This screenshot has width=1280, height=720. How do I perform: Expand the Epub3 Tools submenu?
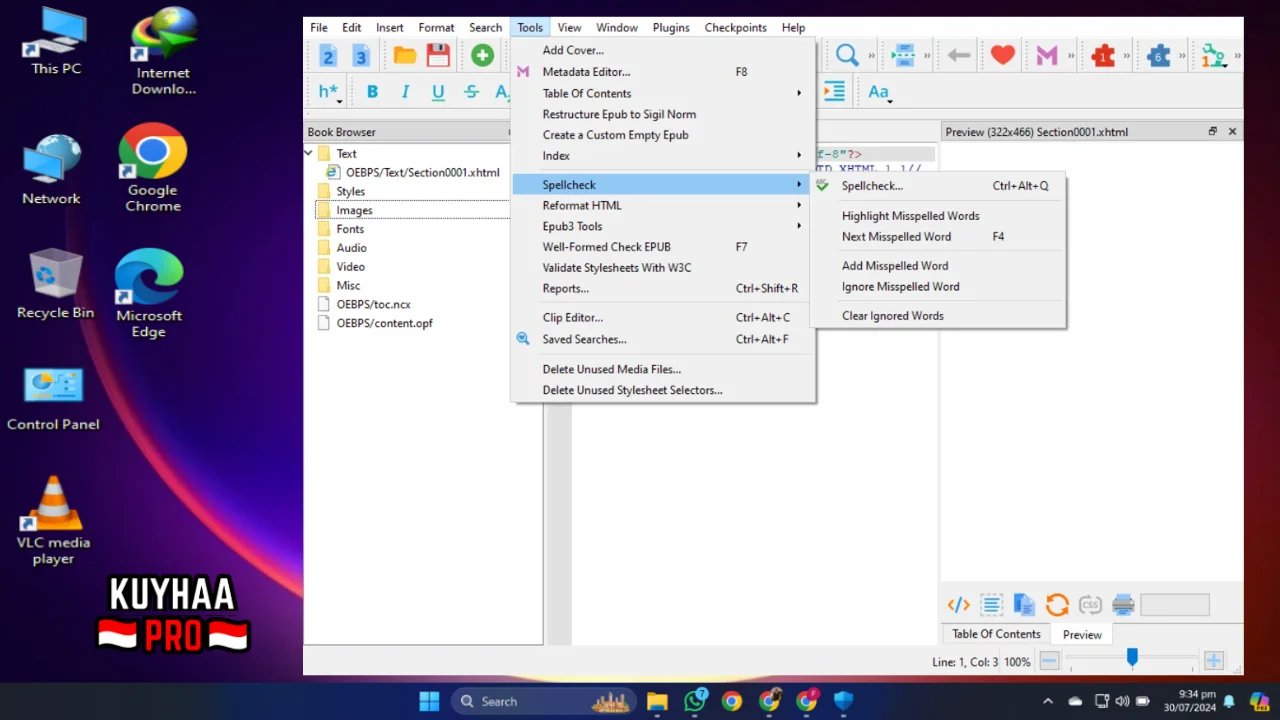(x=663, y=226)
